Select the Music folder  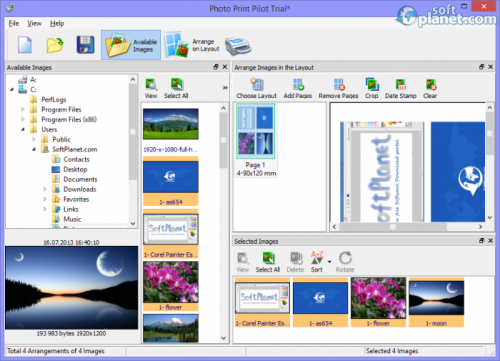72,219
